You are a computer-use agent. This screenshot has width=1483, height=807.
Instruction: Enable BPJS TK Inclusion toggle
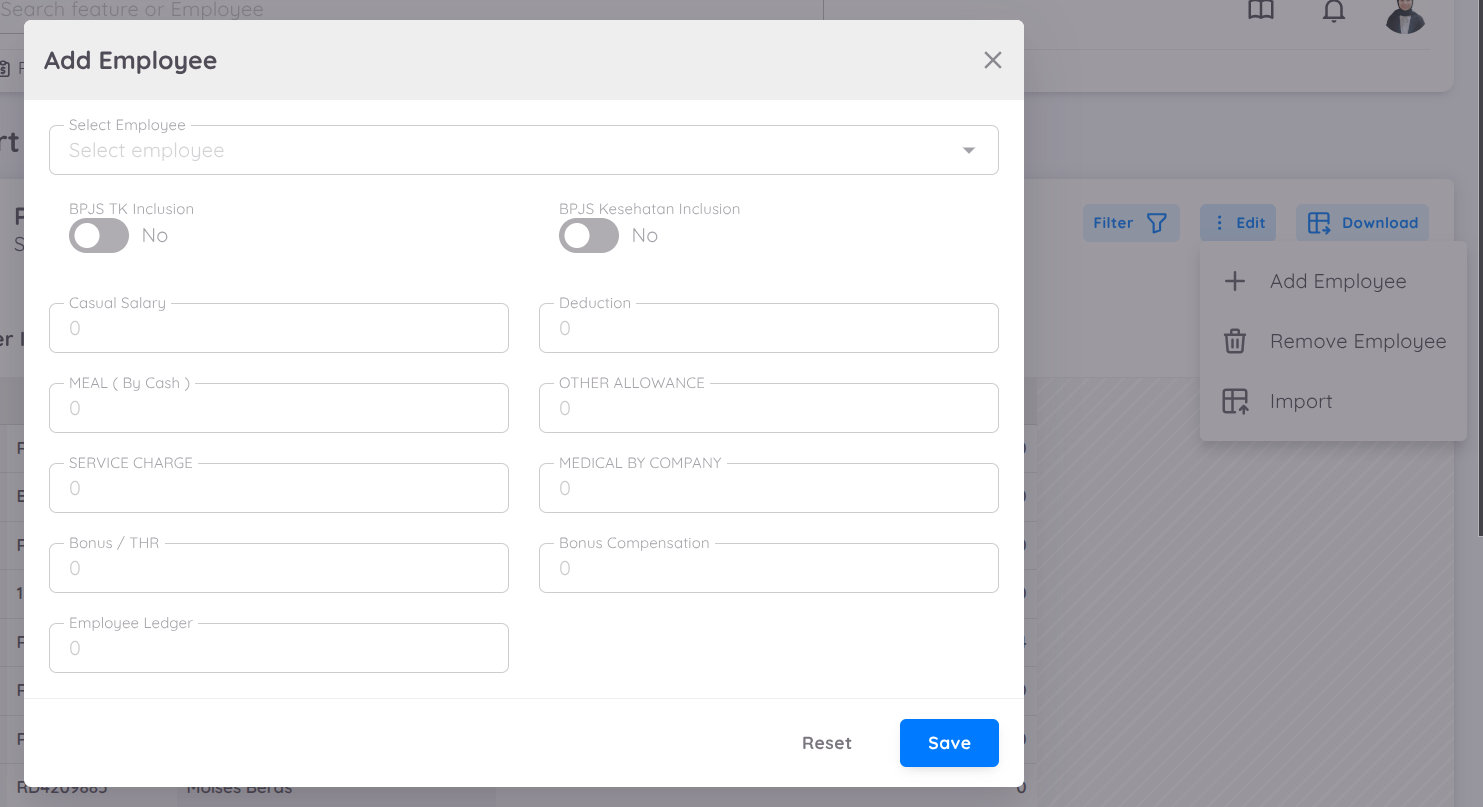click(x=99, y=236)
